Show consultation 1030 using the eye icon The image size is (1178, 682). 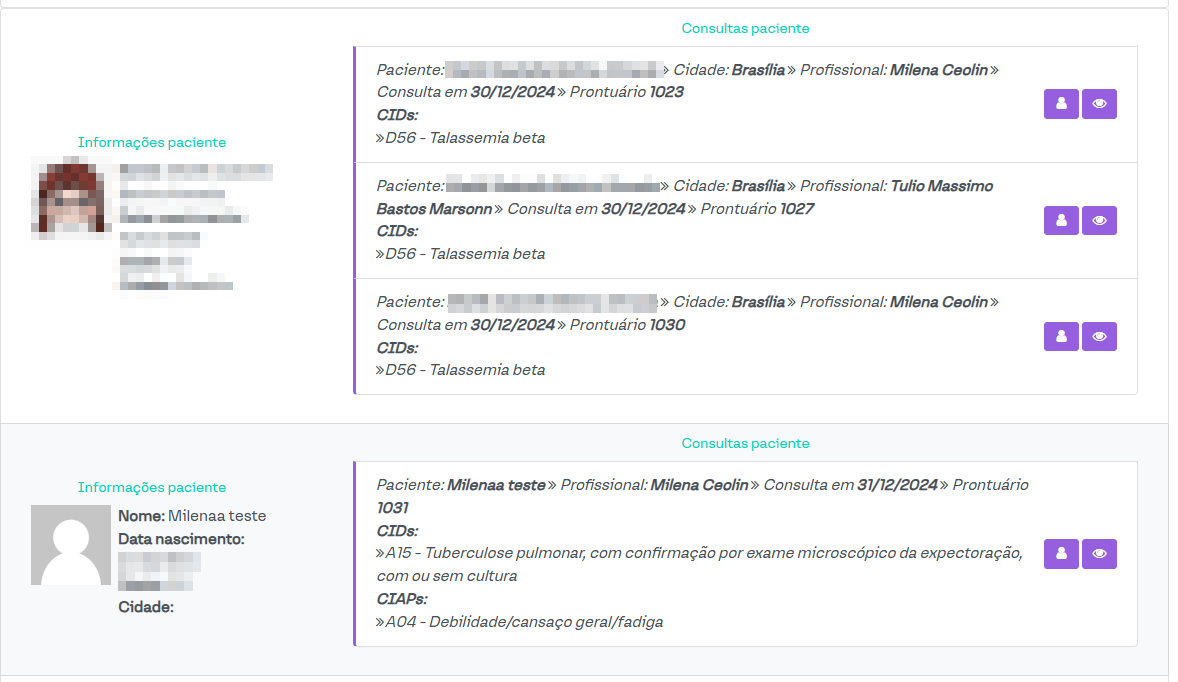pyautogui.click(x=1099, y=337)
